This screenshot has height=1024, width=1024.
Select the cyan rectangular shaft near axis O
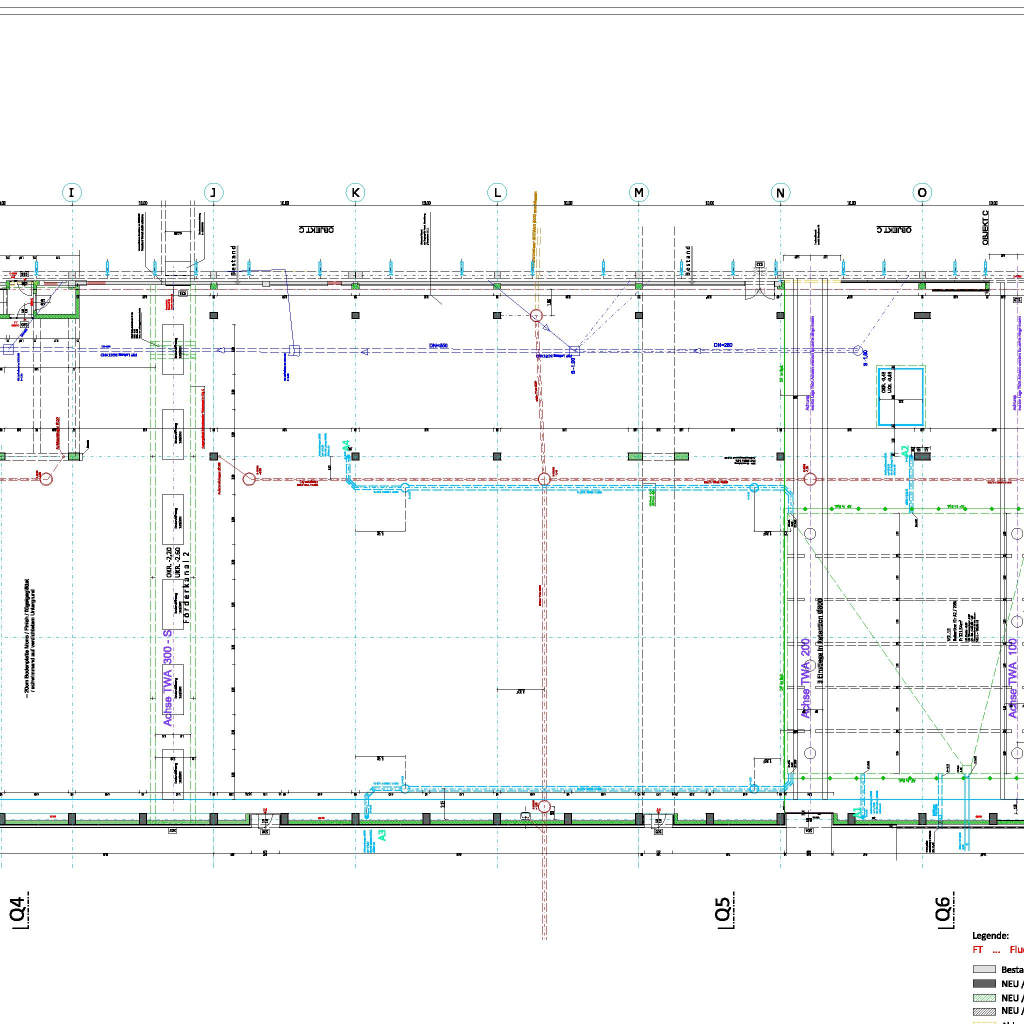pyautogui.click(x=901, y=397)
